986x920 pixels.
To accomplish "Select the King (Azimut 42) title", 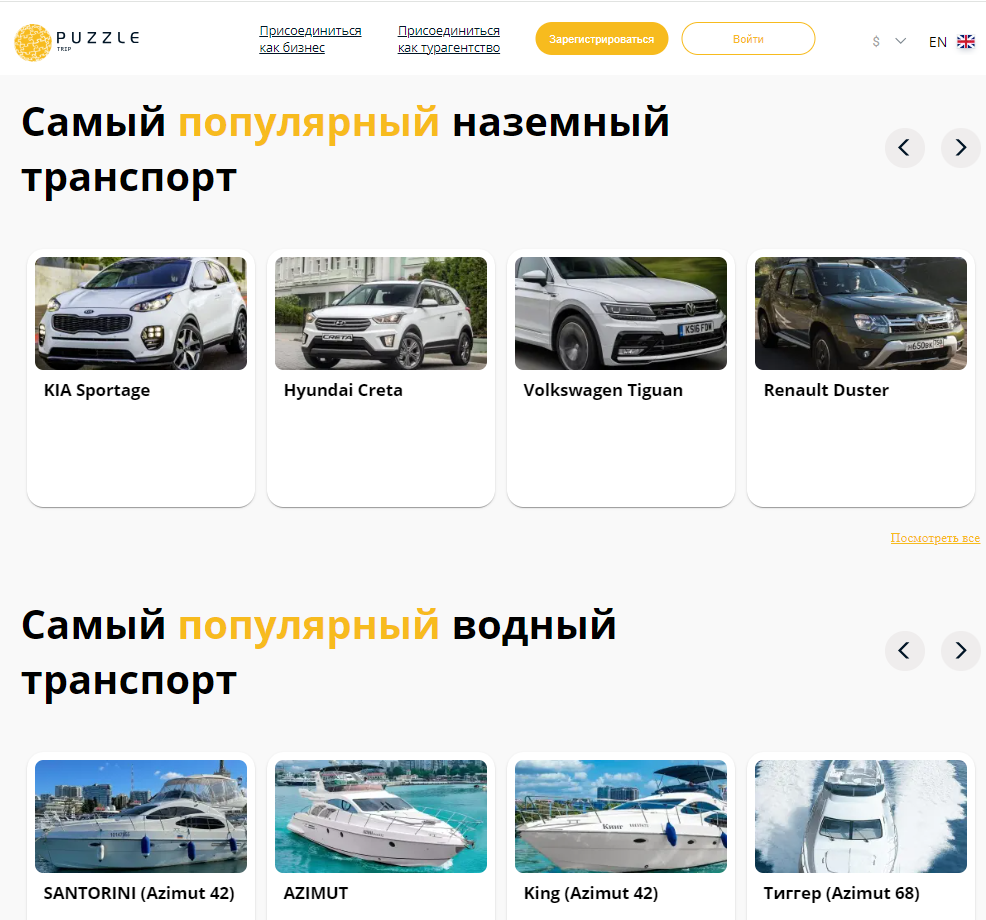I will 591,894.
